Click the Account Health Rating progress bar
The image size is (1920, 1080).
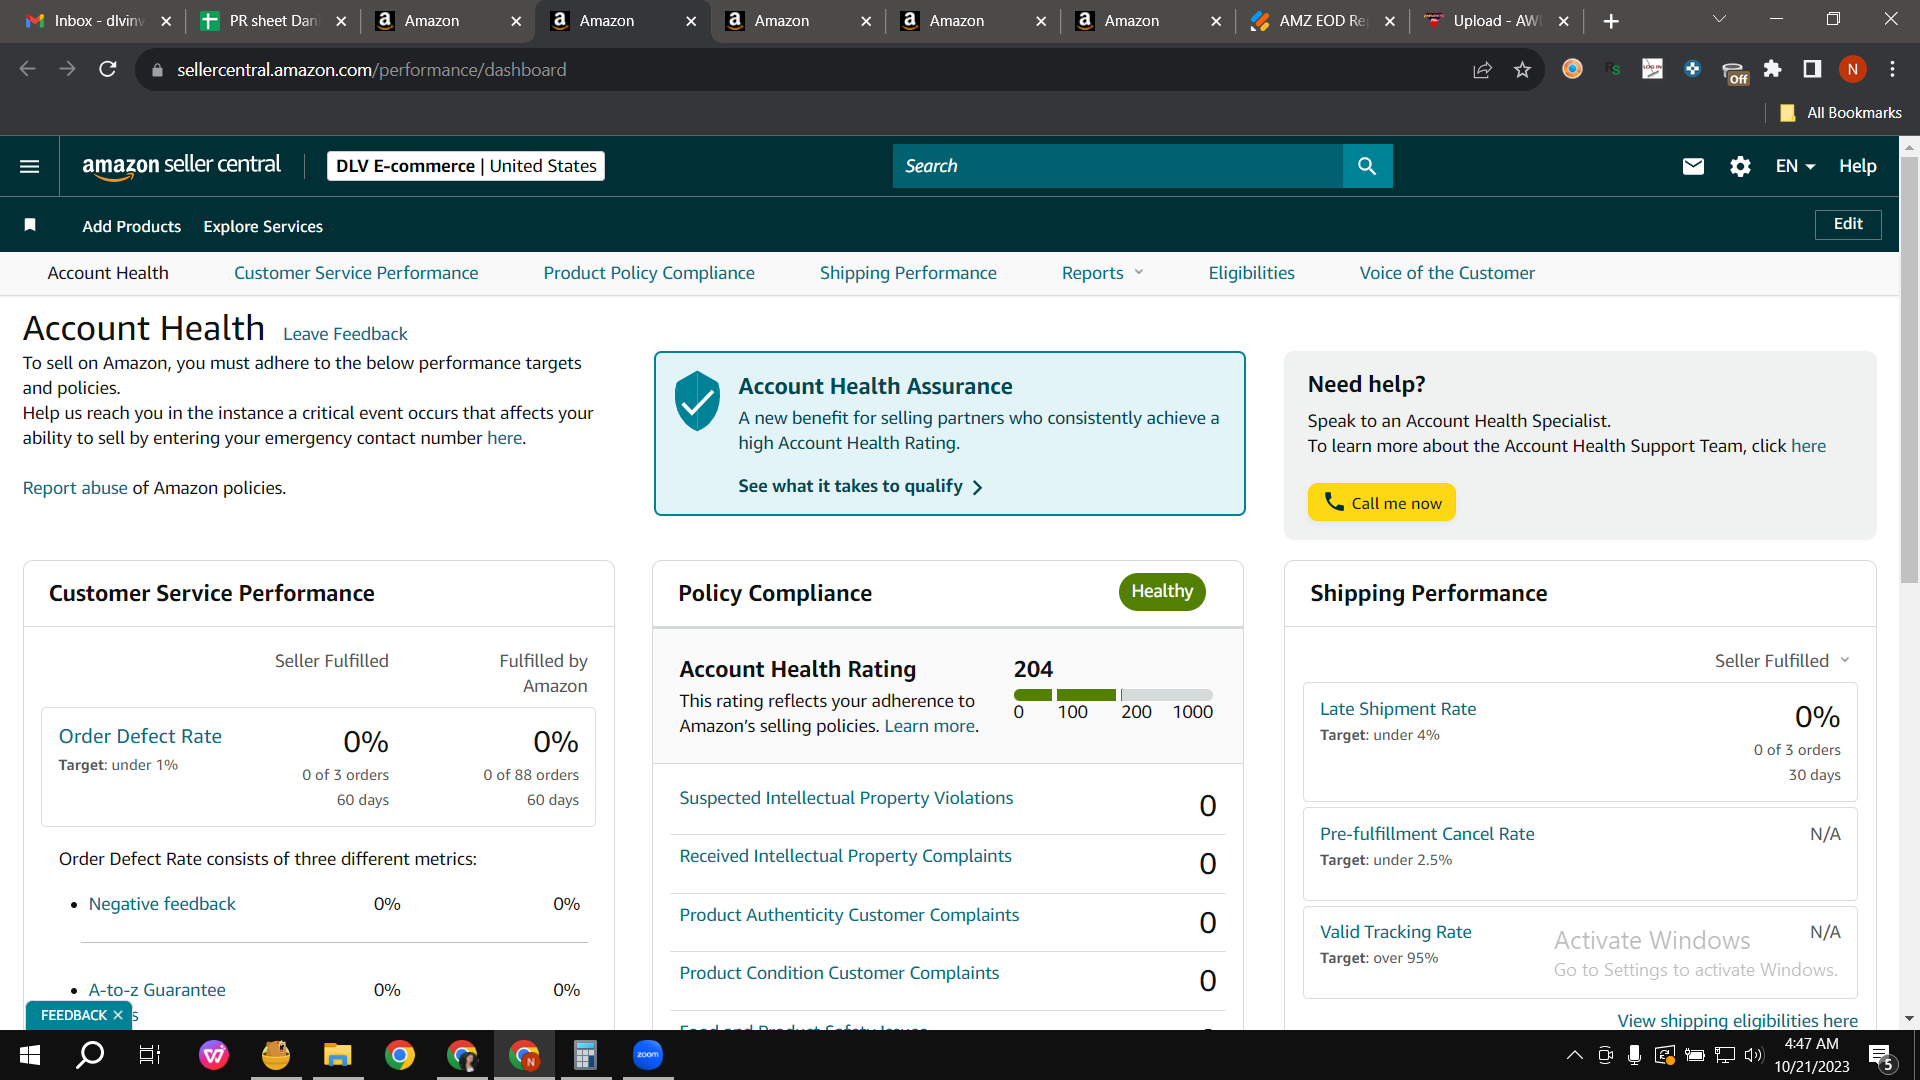[1113, 695]
